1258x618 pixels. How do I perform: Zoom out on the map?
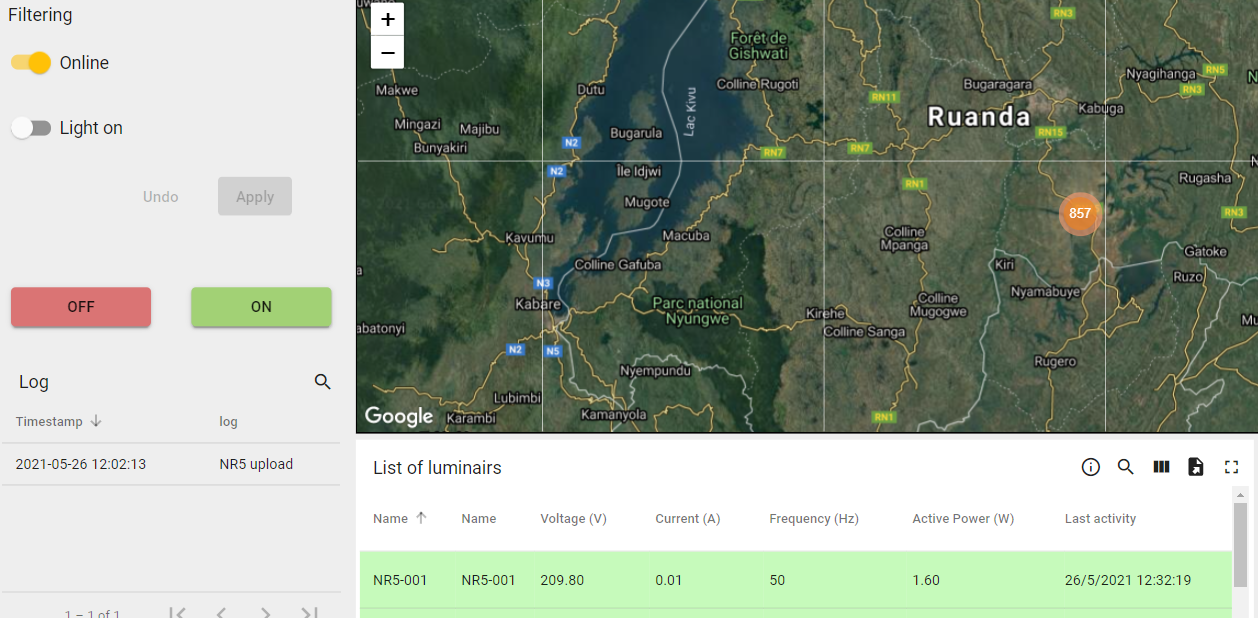pyautogui.click(x=387, y=52)
